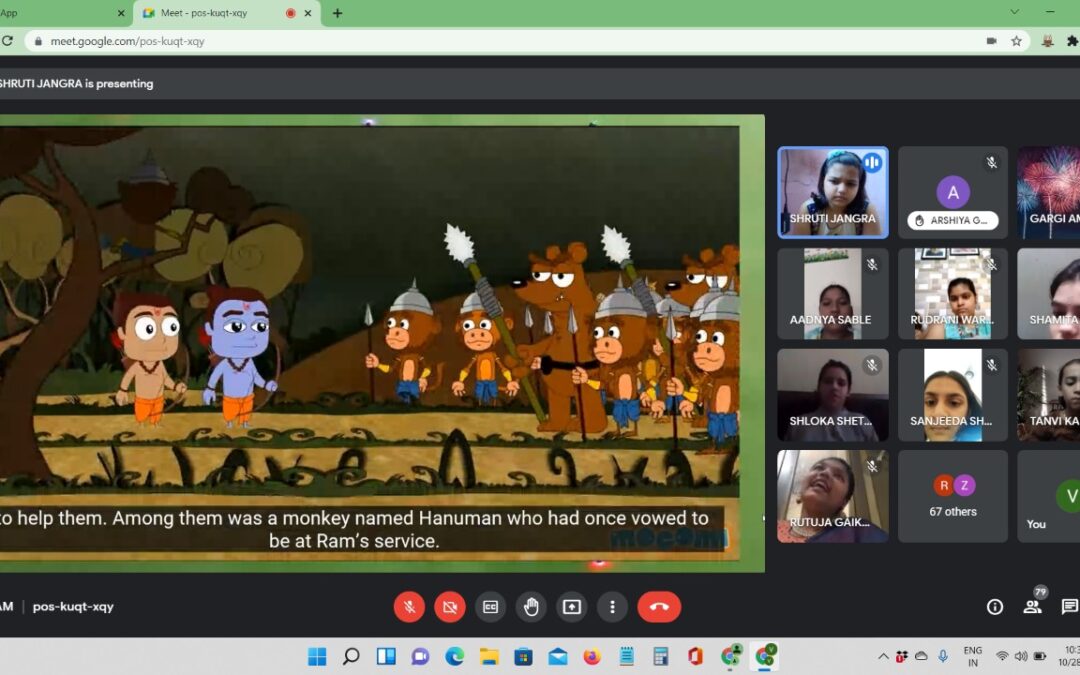
Task: Leave the call with the red hang-up button
Action: (659, 607)
